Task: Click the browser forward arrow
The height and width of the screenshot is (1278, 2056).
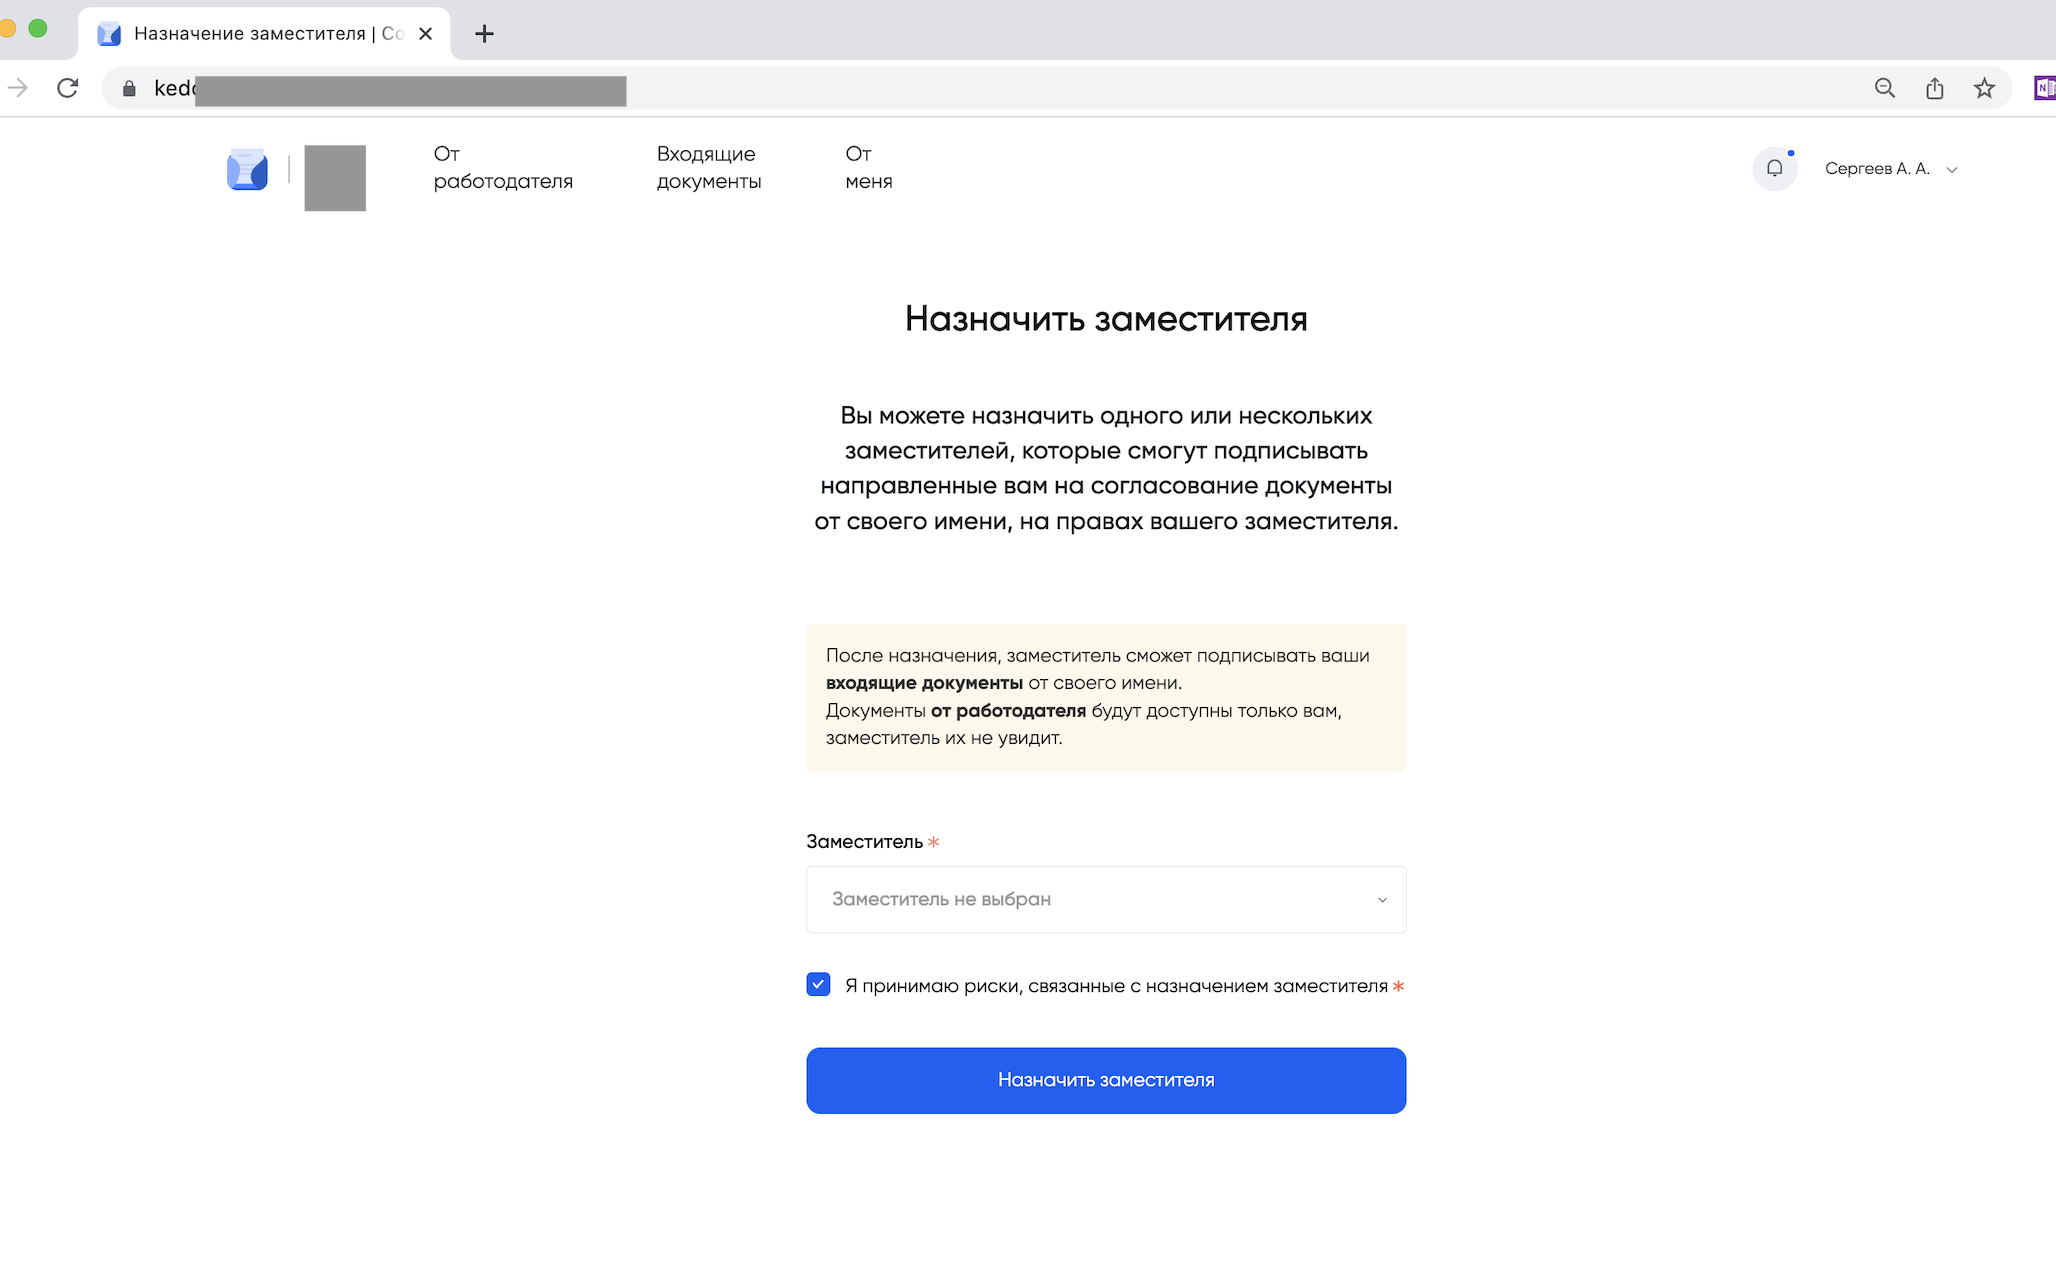Action: [18, 88]
